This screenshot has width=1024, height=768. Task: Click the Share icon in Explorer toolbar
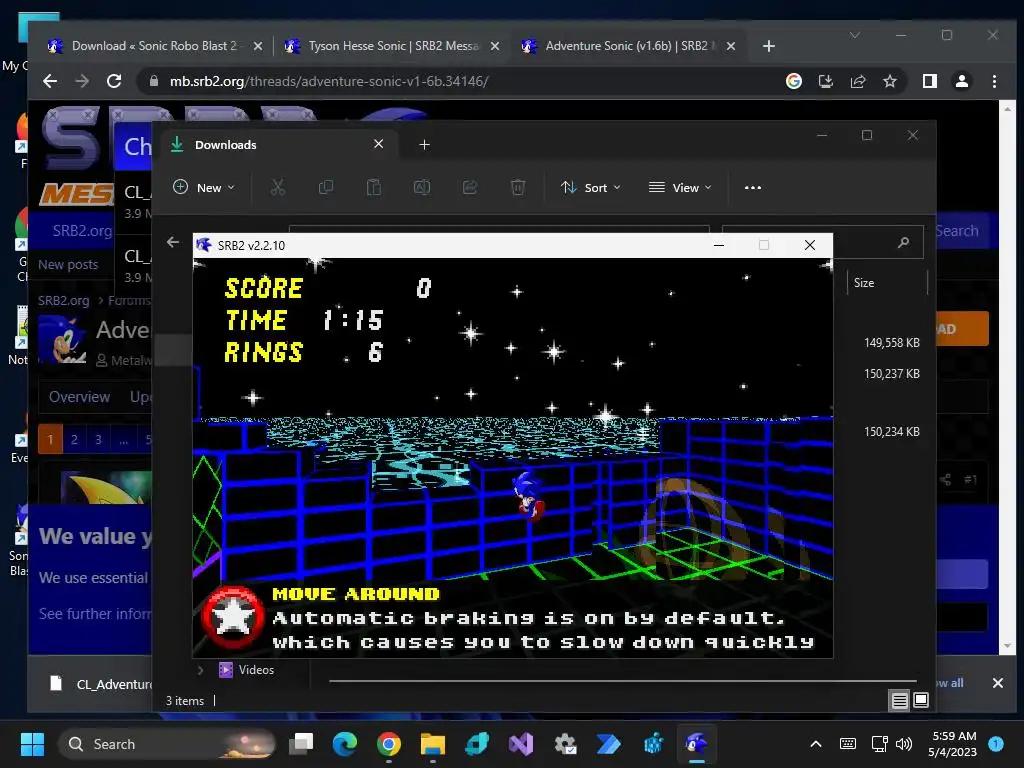point(470,188)
